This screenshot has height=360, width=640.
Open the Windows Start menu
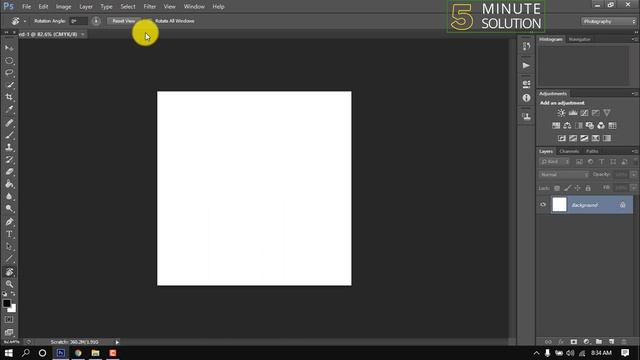[9, 353]
